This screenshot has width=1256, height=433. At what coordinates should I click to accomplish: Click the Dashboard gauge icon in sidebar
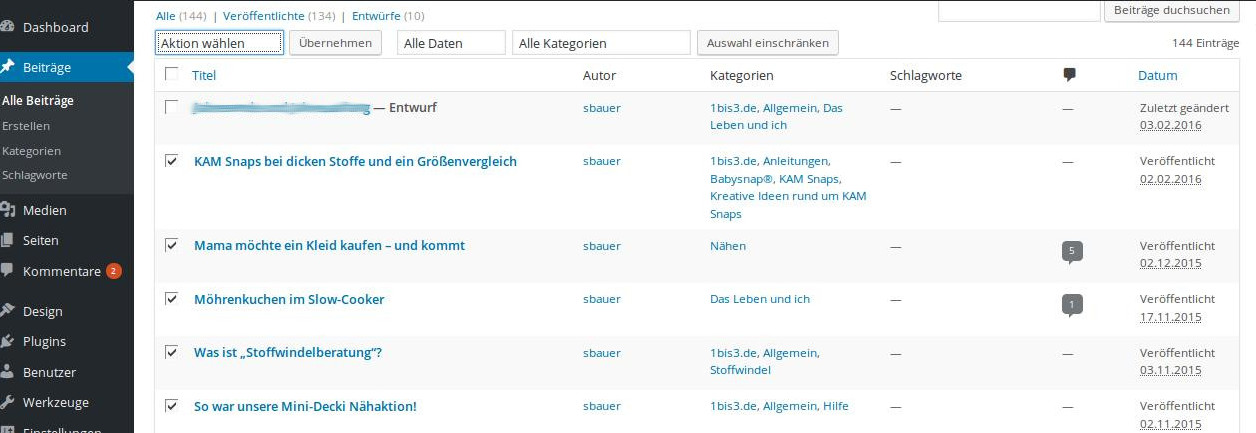tap(8, 27)
